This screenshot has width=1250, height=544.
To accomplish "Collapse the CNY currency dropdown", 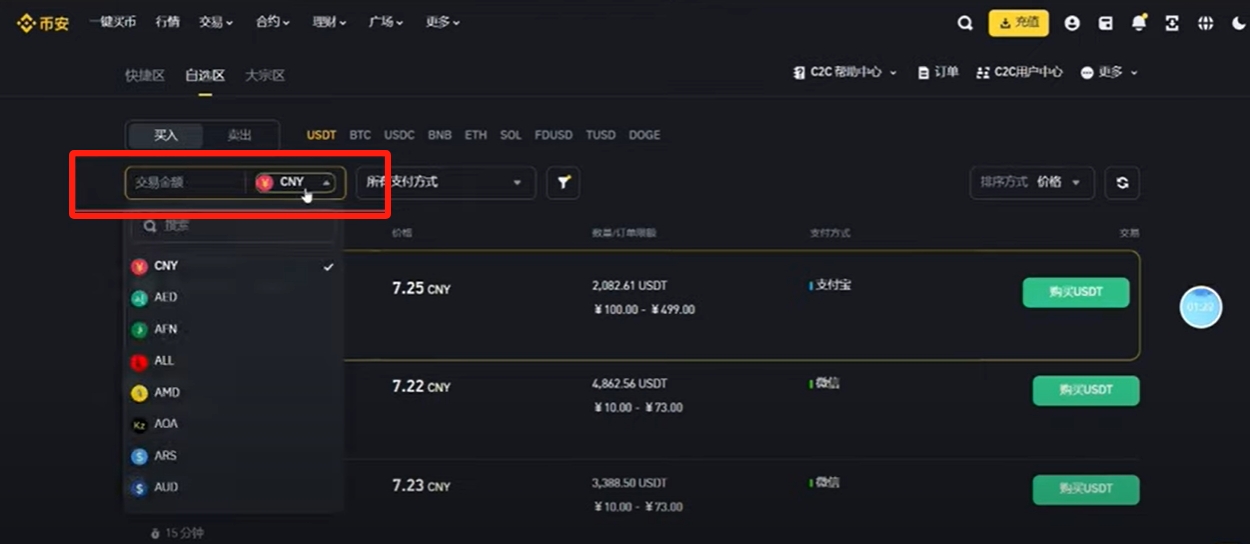I will tap(295, 182).
